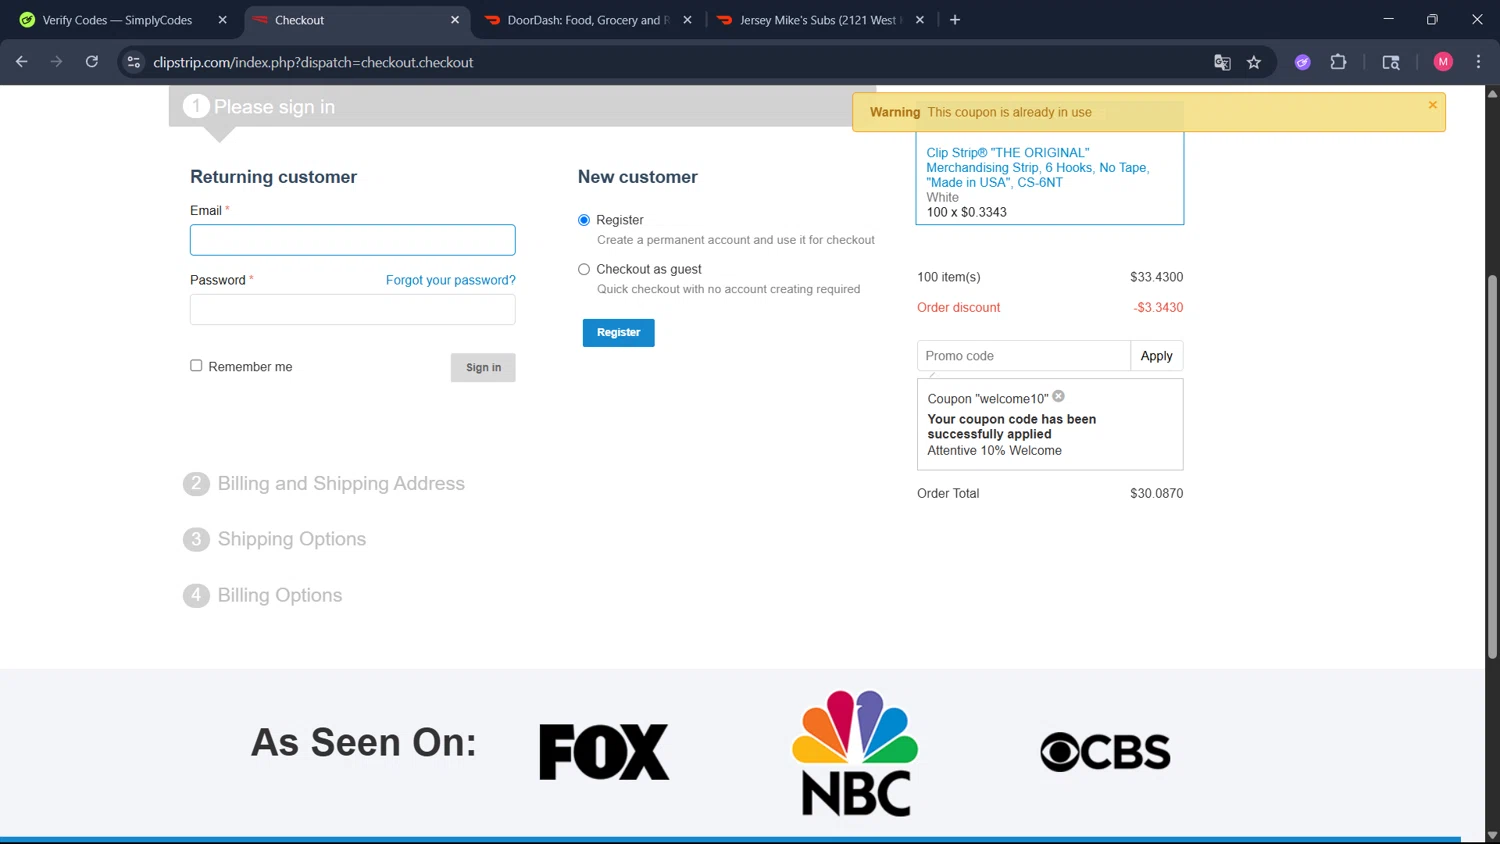Remove the welcome10 coupon
This screenshot has height=844, width=1500.
tap(1059, 397)
